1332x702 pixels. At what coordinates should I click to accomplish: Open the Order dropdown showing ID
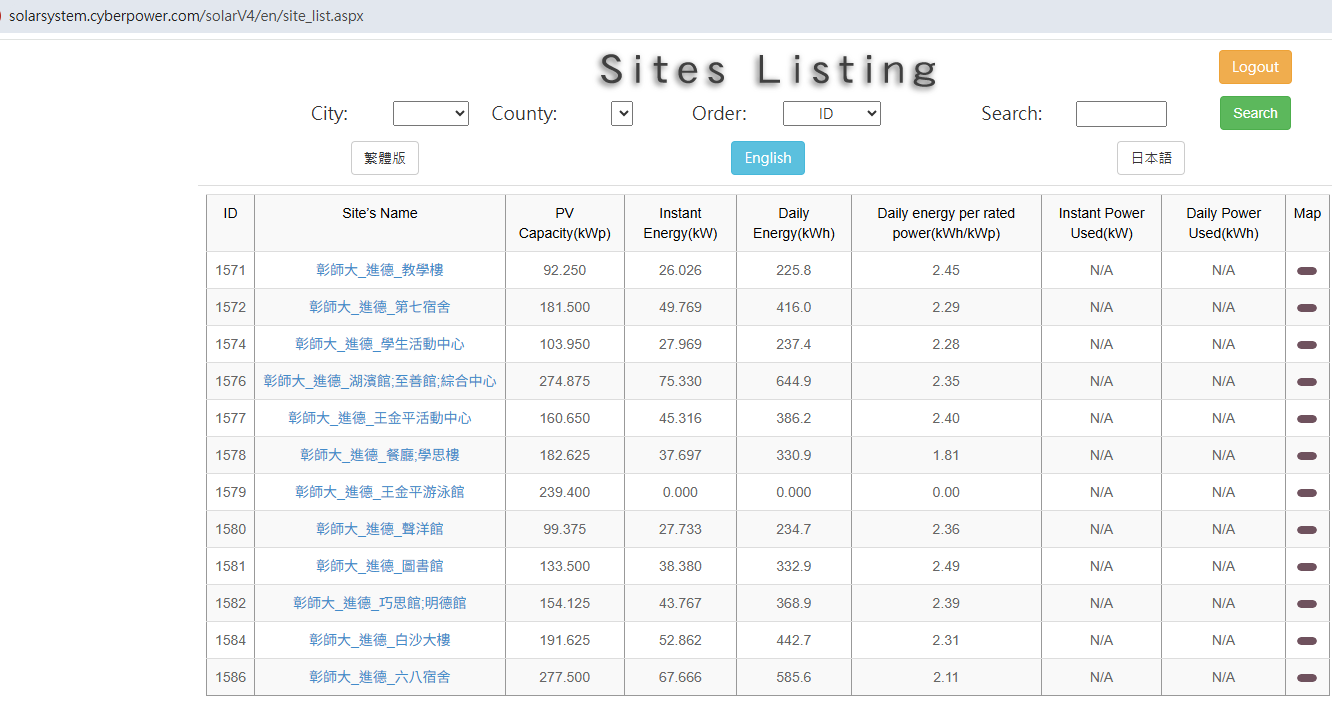(831, 113)
